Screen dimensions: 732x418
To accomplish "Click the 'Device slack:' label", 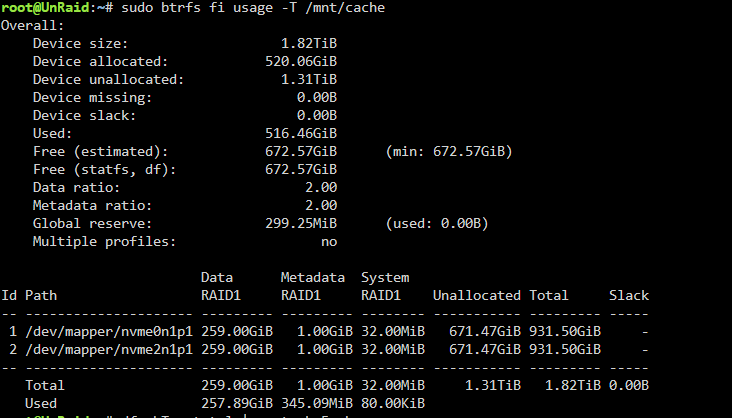I will click(84, 115).
